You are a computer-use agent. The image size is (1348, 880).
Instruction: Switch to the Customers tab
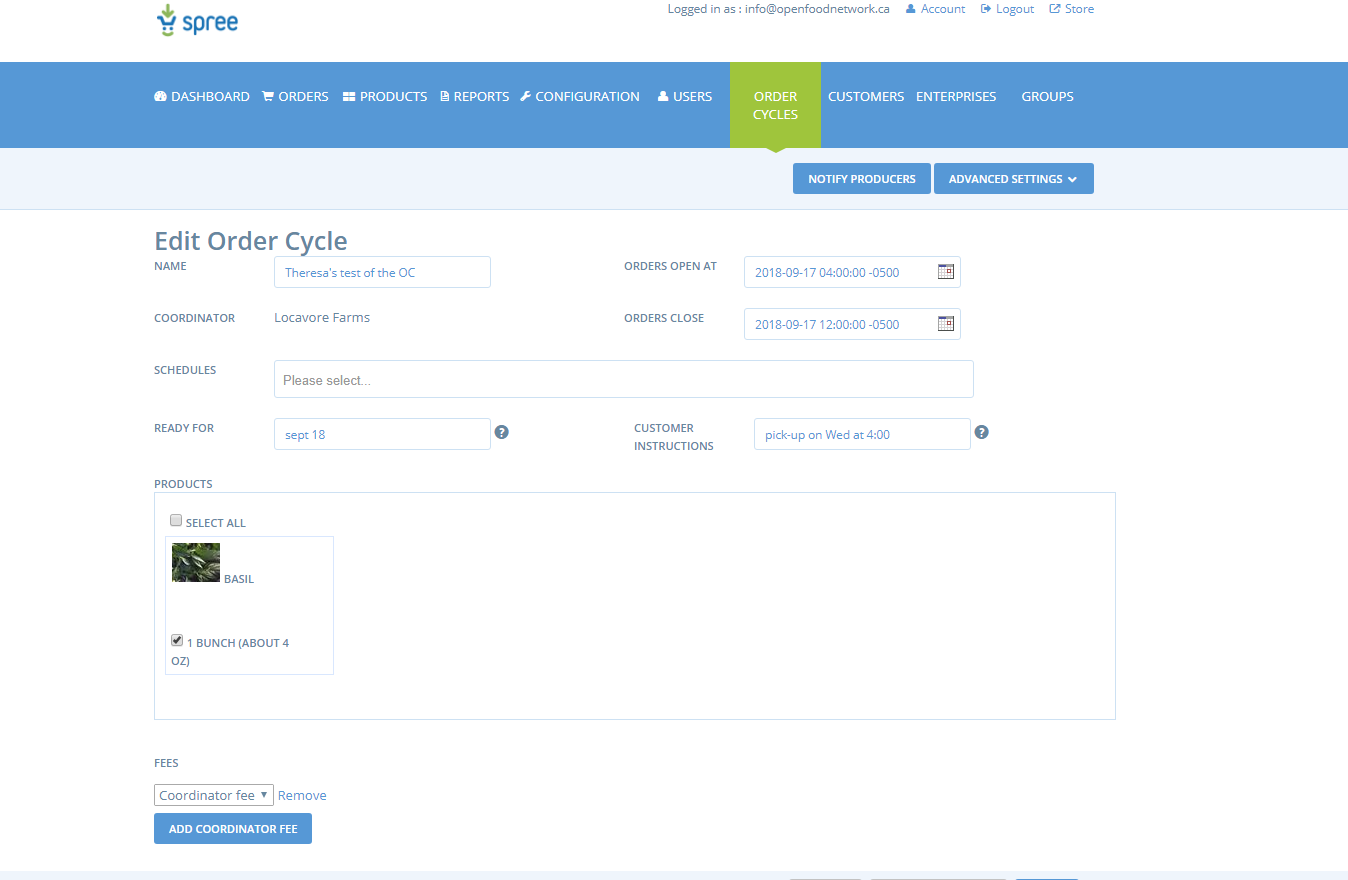coord(865,96)
